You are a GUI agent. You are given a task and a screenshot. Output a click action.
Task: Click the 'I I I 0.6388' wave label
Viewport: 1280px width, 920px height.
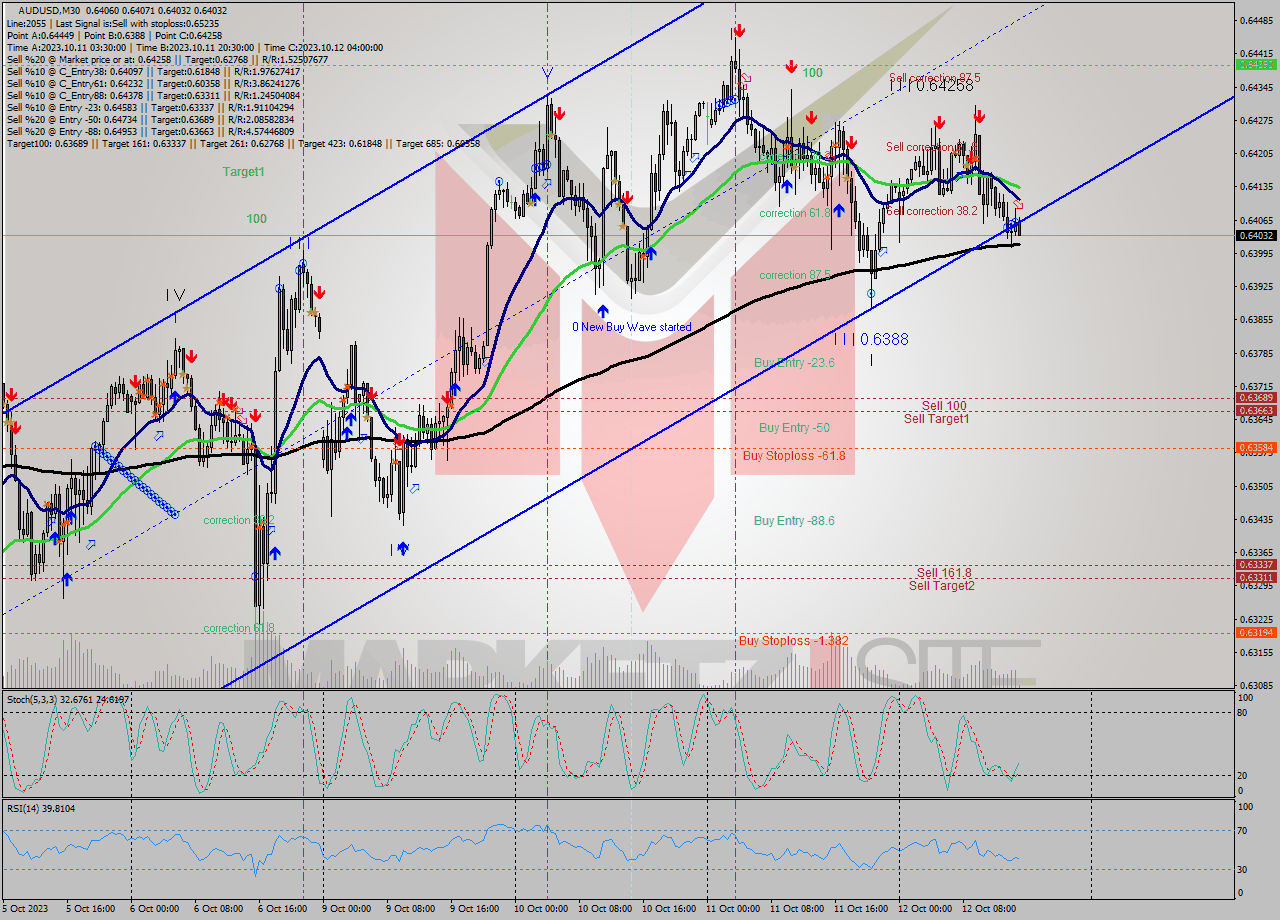click(x=871, y=339)
